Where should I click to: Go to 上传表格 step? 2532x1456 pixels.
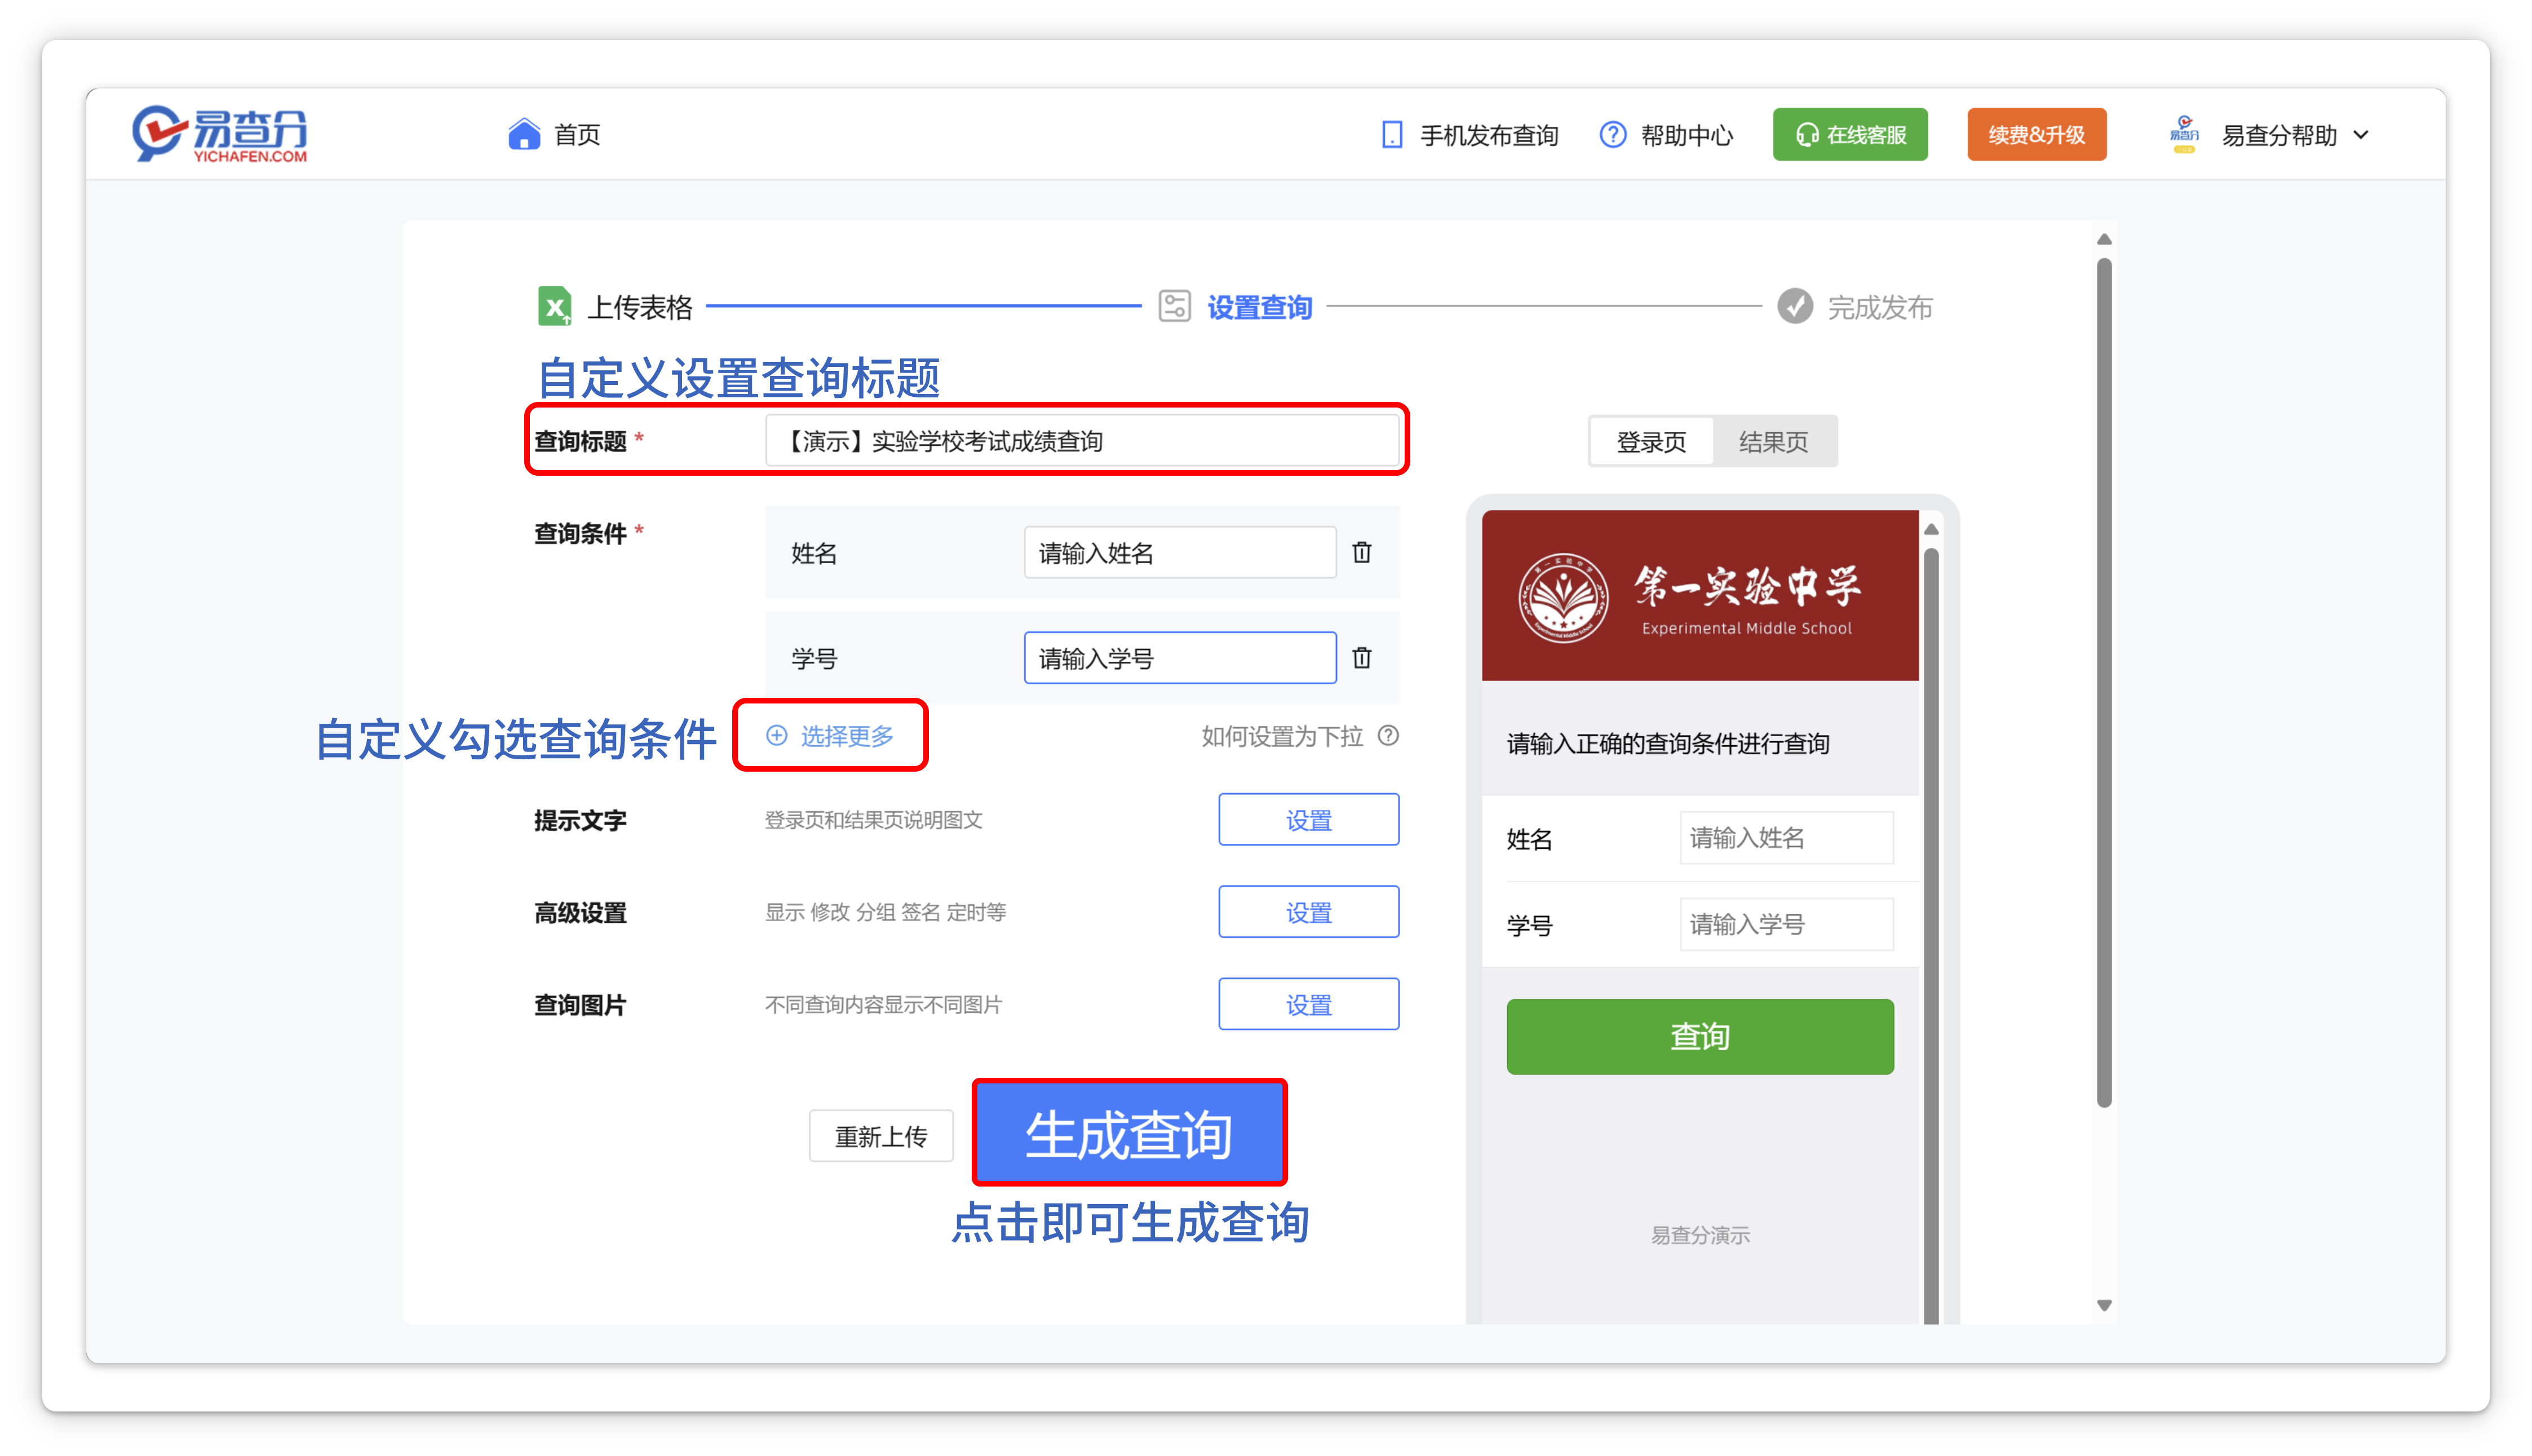[640, 307]
